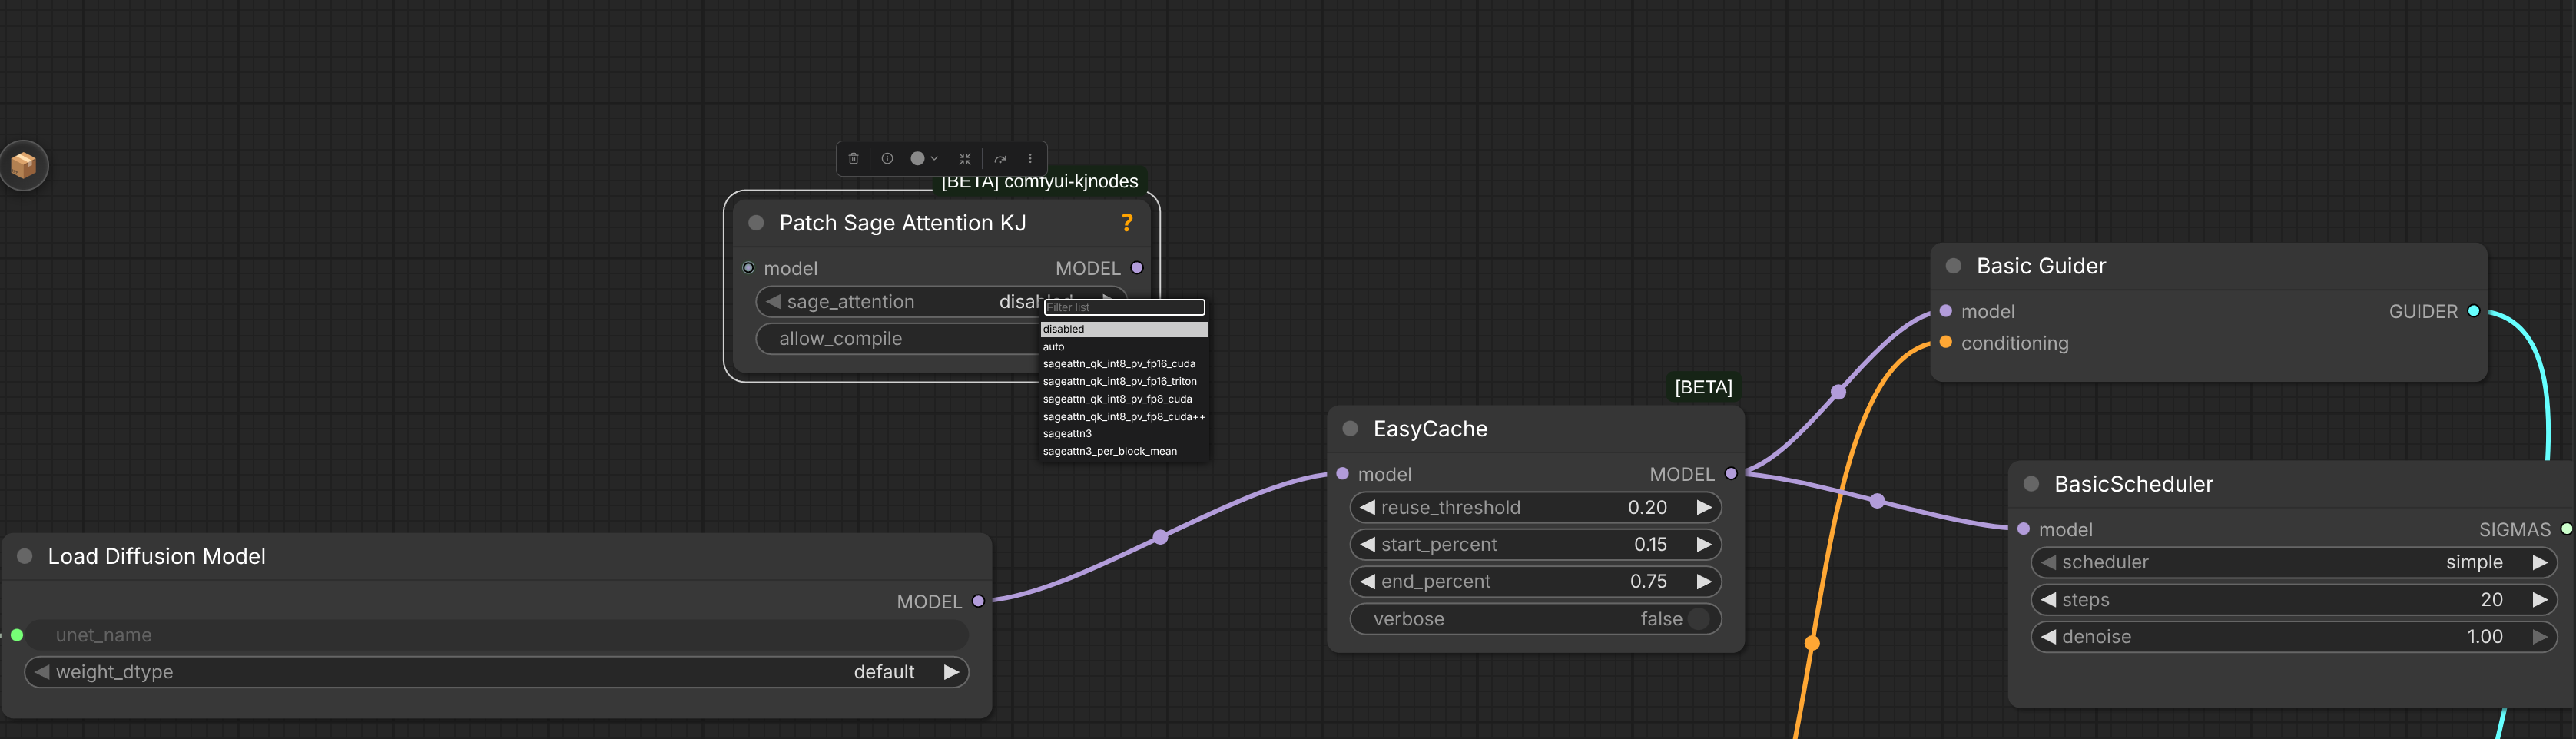Bypass the node with curved arrow icon

tap(1000, 158)
